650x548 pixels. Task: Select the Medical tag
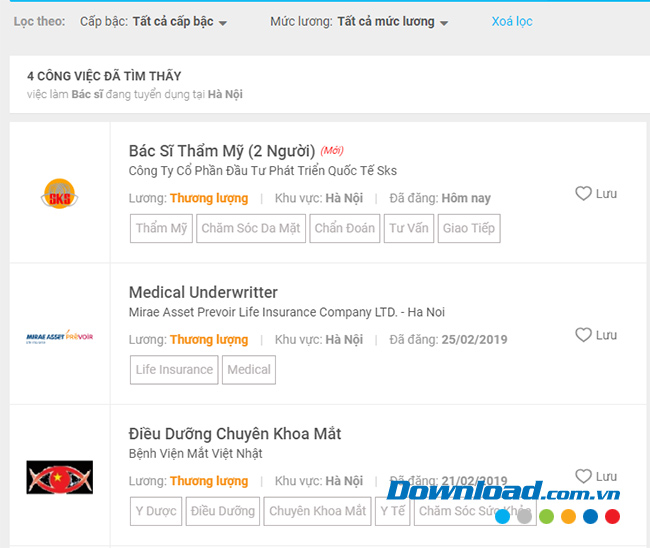(249, 369)
